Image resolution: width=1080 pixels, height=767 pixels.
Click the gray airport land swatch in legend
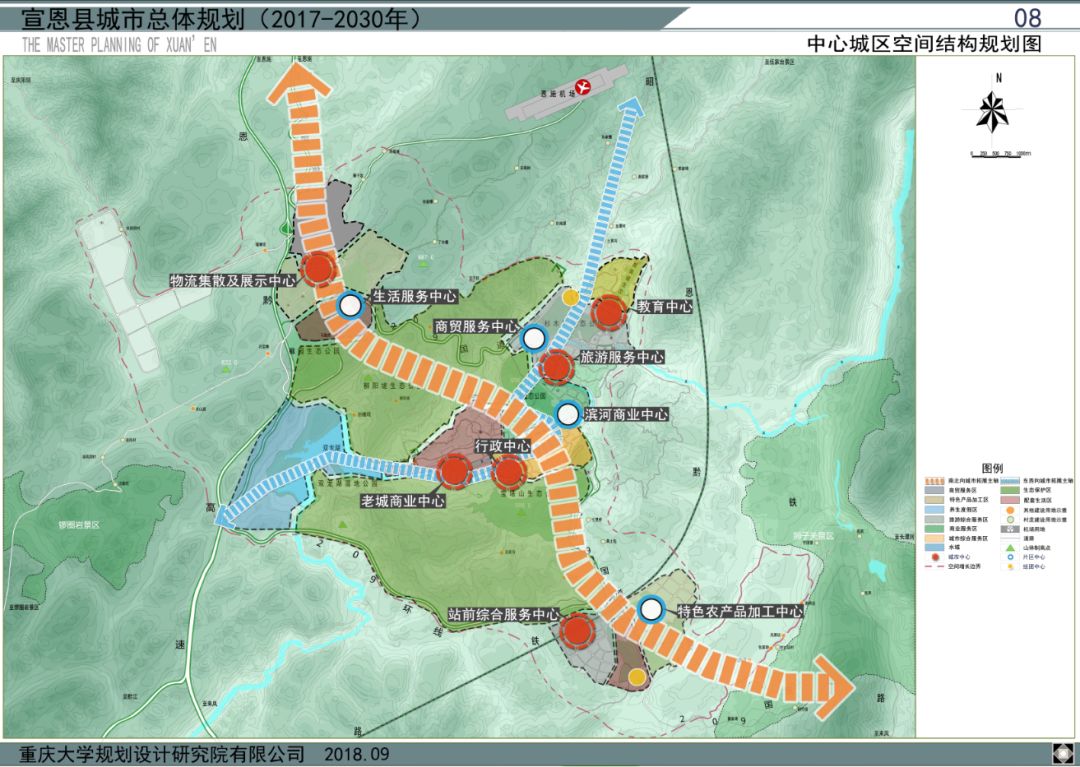(1010, 529)
